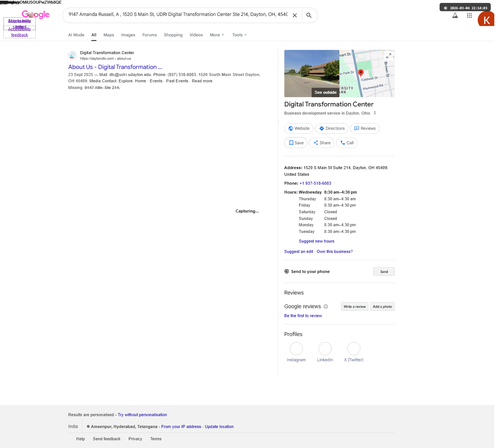This screenshot has width=500, height=448.
Task: Expand the map with the arrows icon
Action: 389,55
